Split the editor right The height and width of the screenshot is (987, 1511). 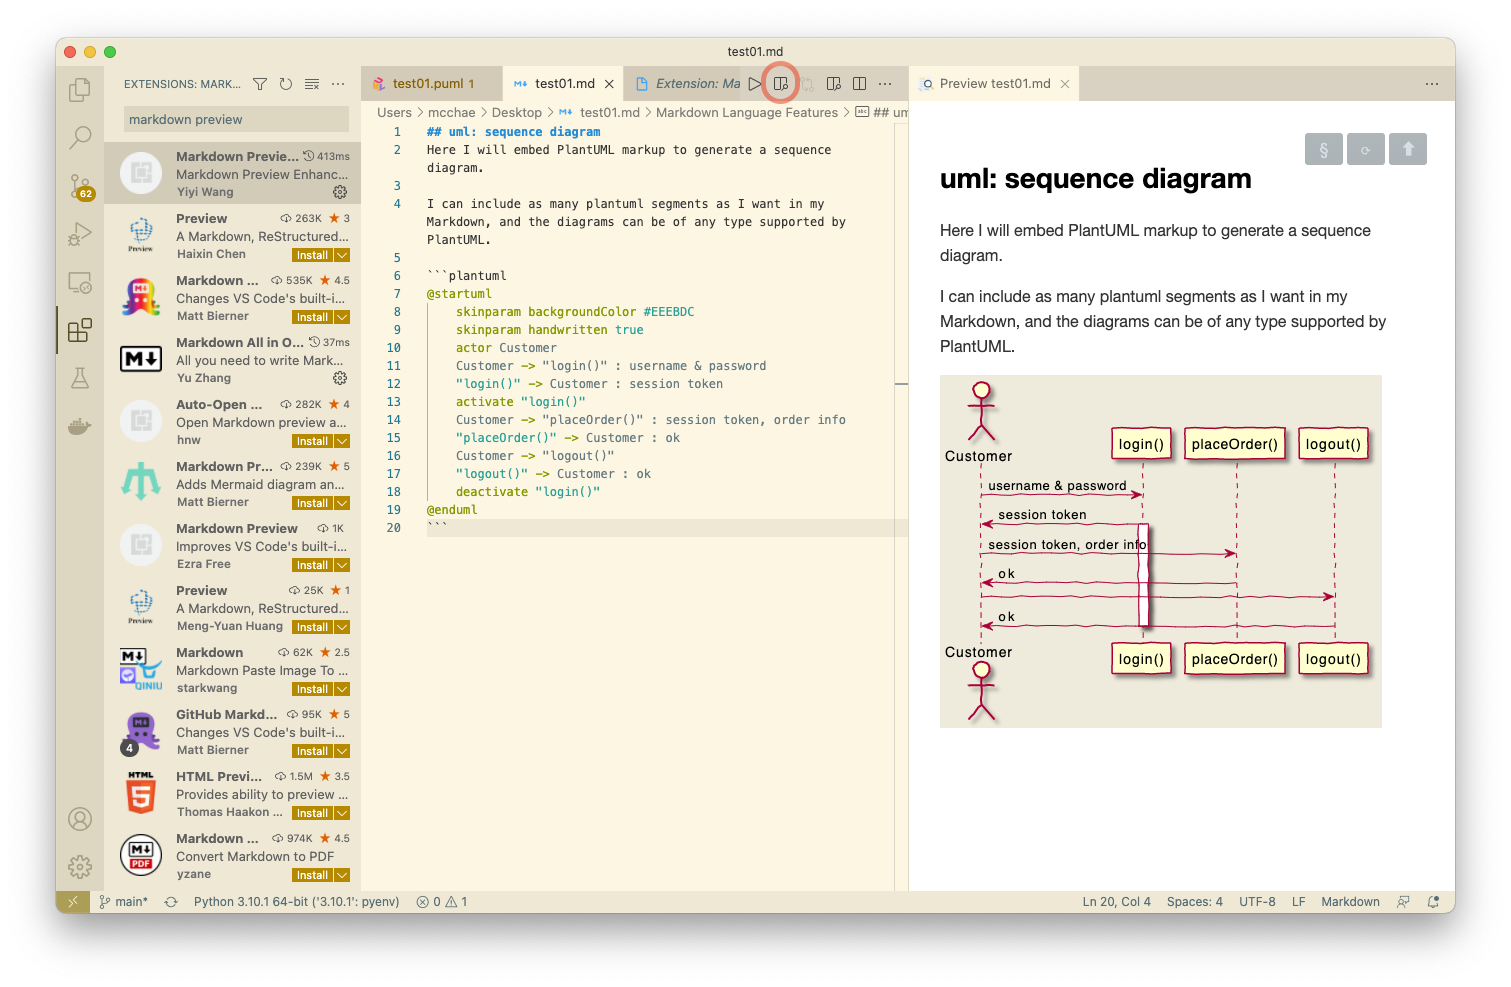(859, 84)
